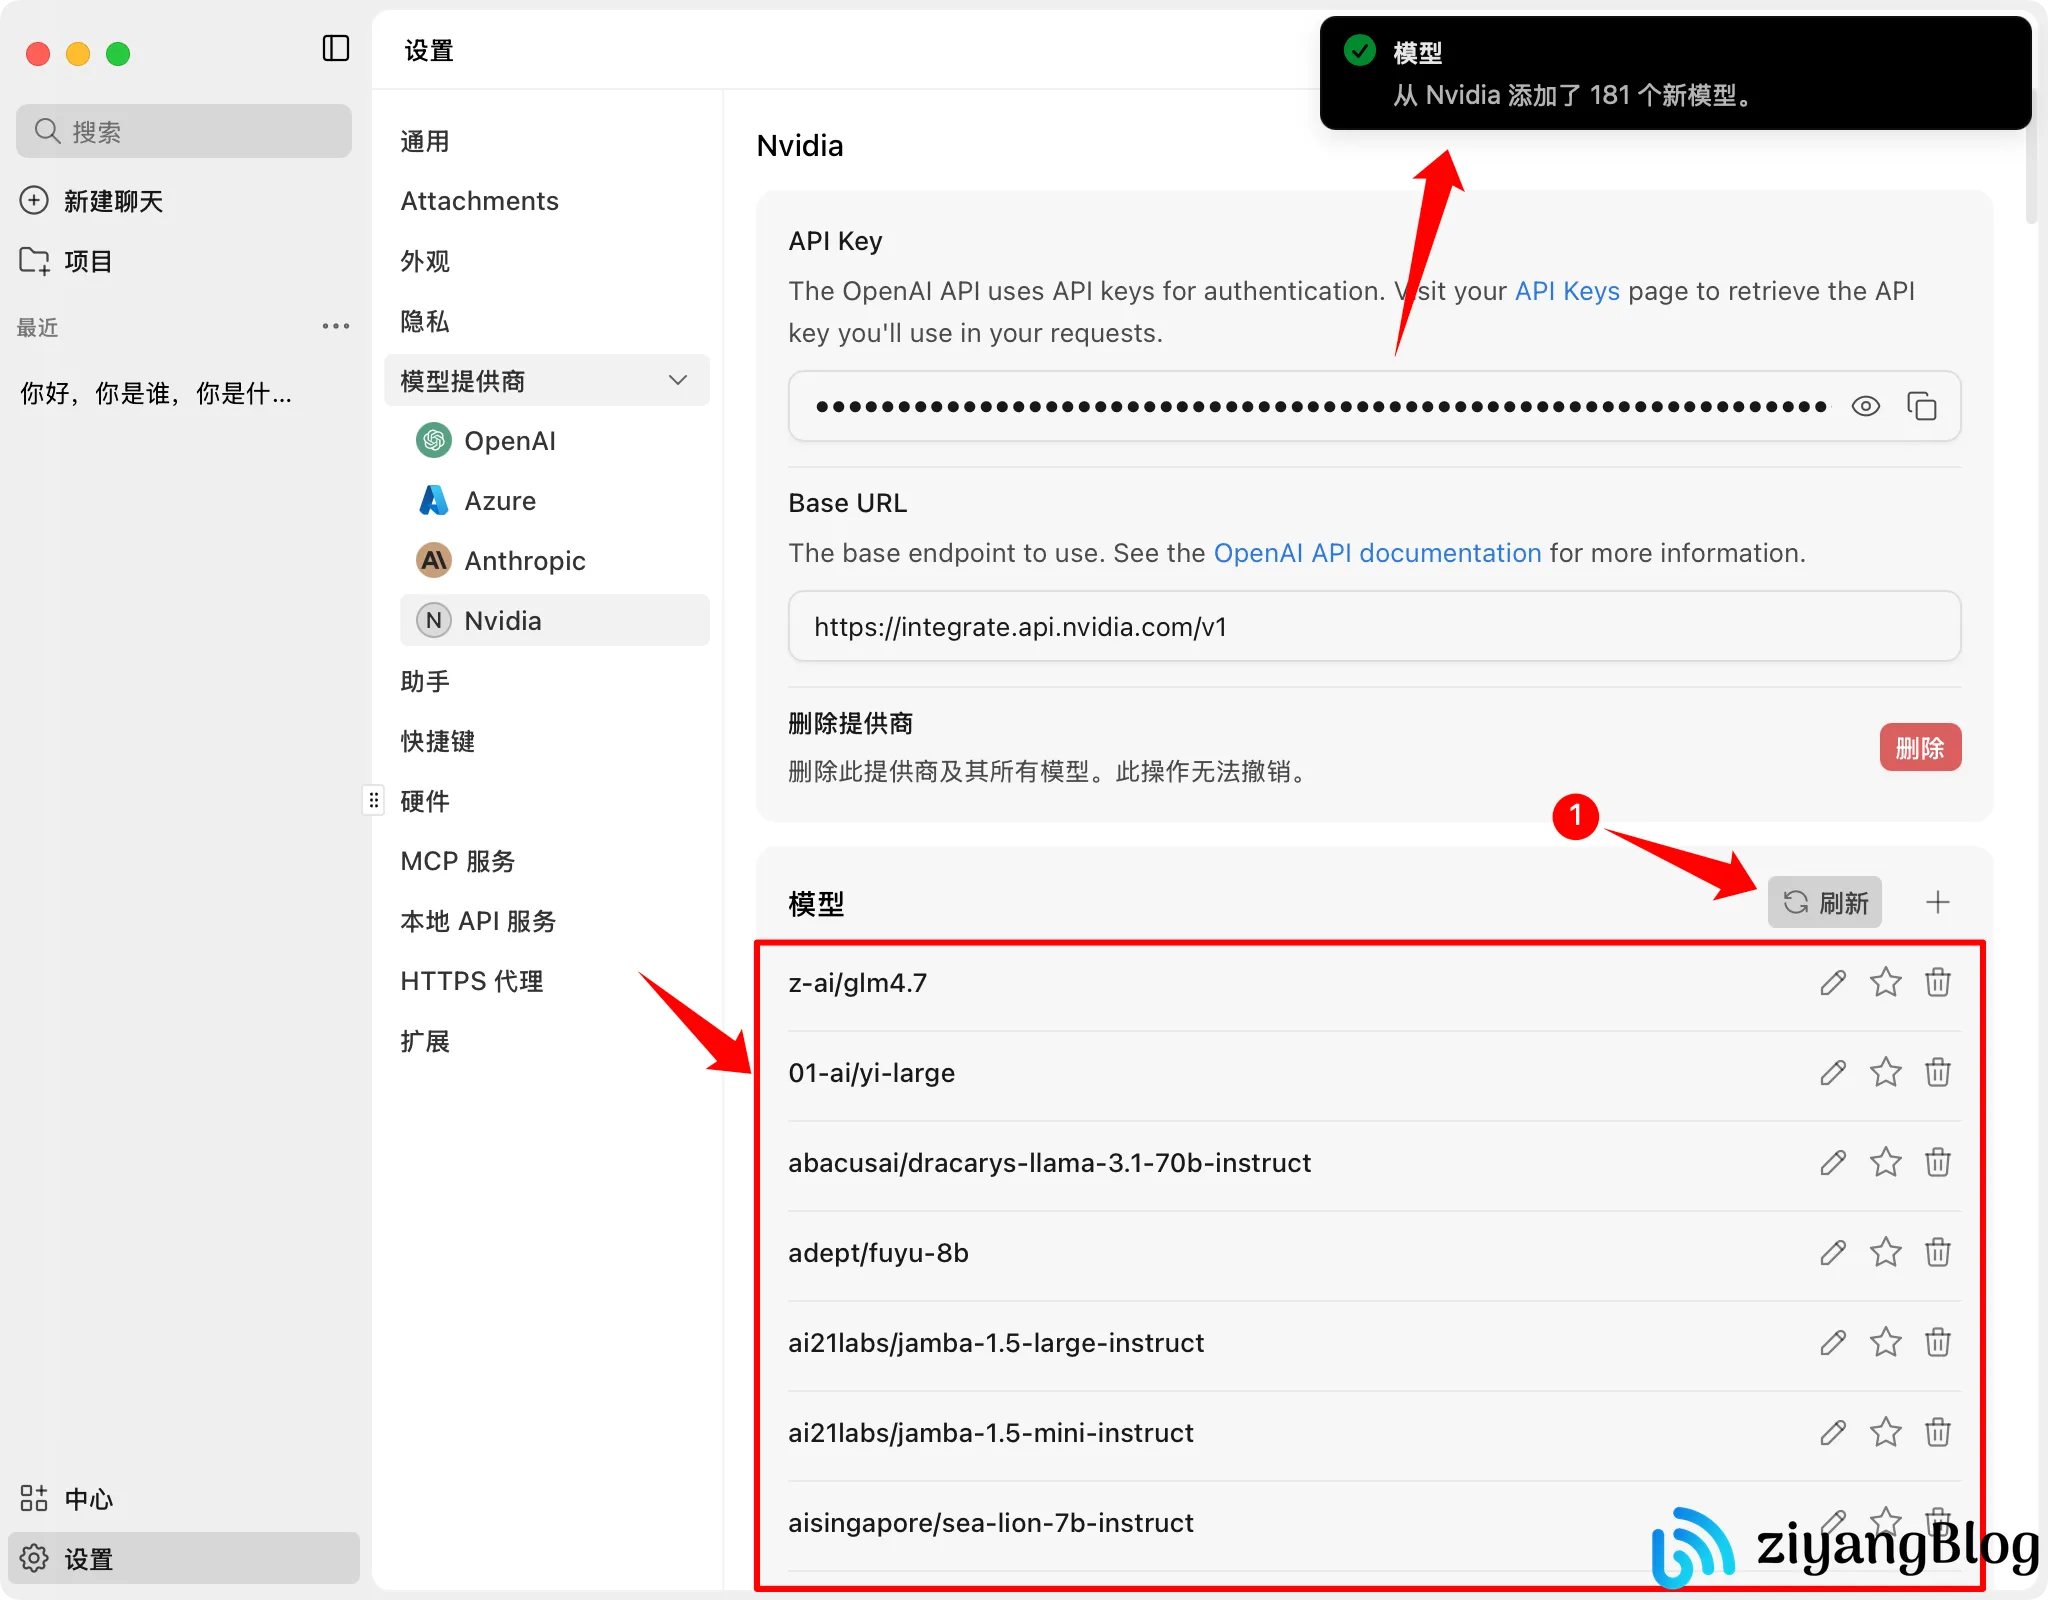Open HTTPS 代理 settings

[x=471, y=980]
